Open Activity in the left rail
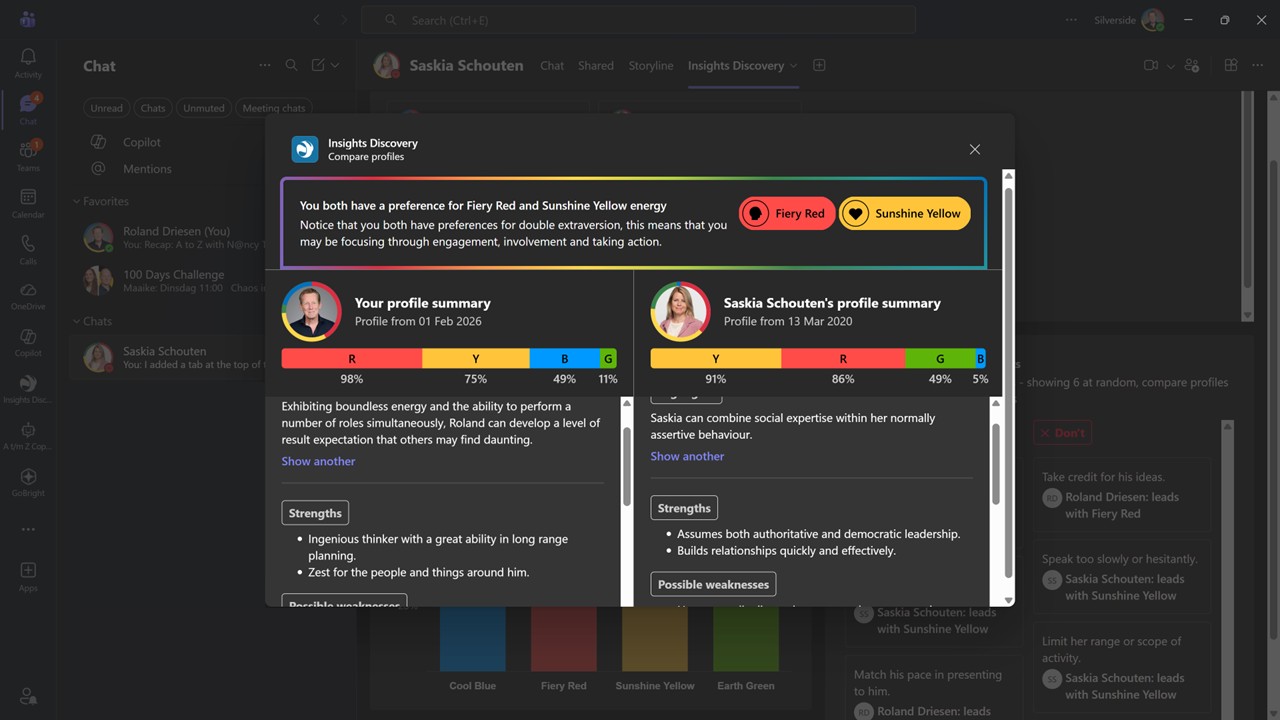 tap(28, 62)
